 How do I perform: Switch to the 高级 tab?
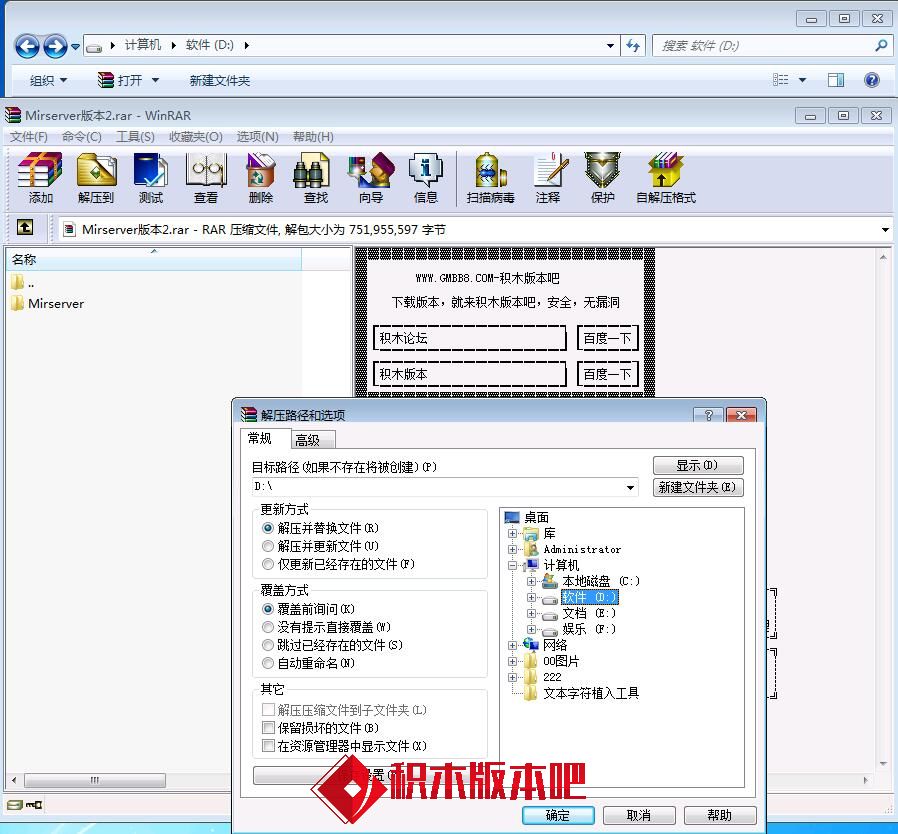point(313,440)
